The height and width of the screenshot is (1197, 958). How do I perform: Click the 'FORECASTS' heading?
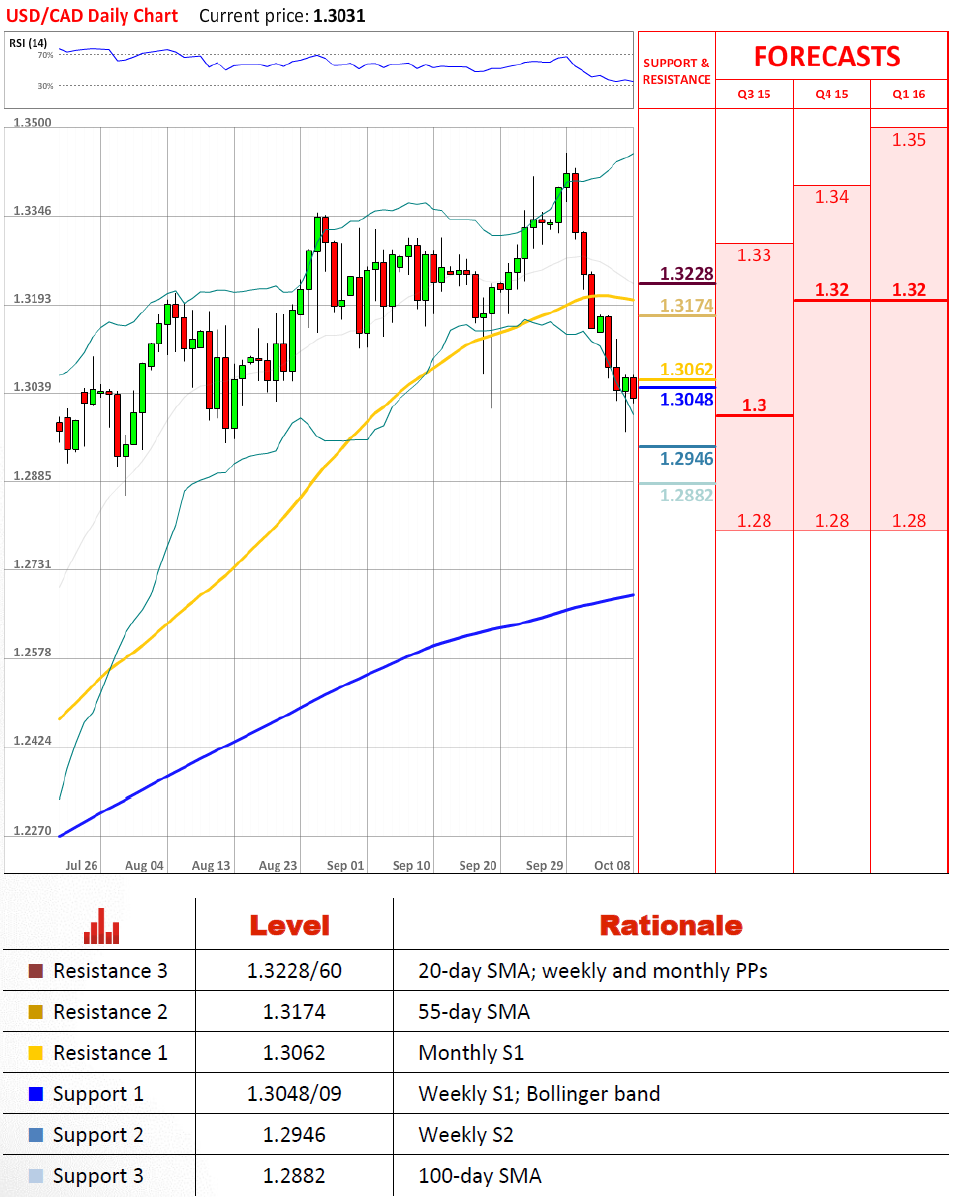click(x=827, y=56)
